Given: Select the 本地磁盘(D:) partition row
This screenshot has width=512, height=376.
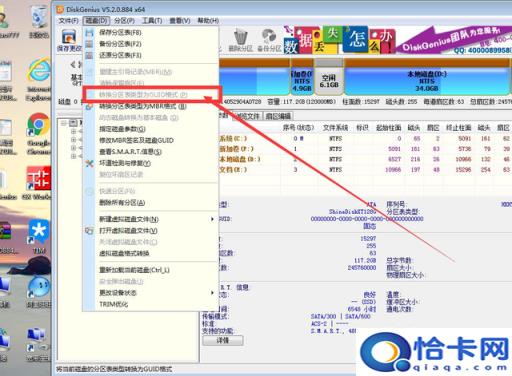Looking at the screenshot, I should (x=365, y=159).
